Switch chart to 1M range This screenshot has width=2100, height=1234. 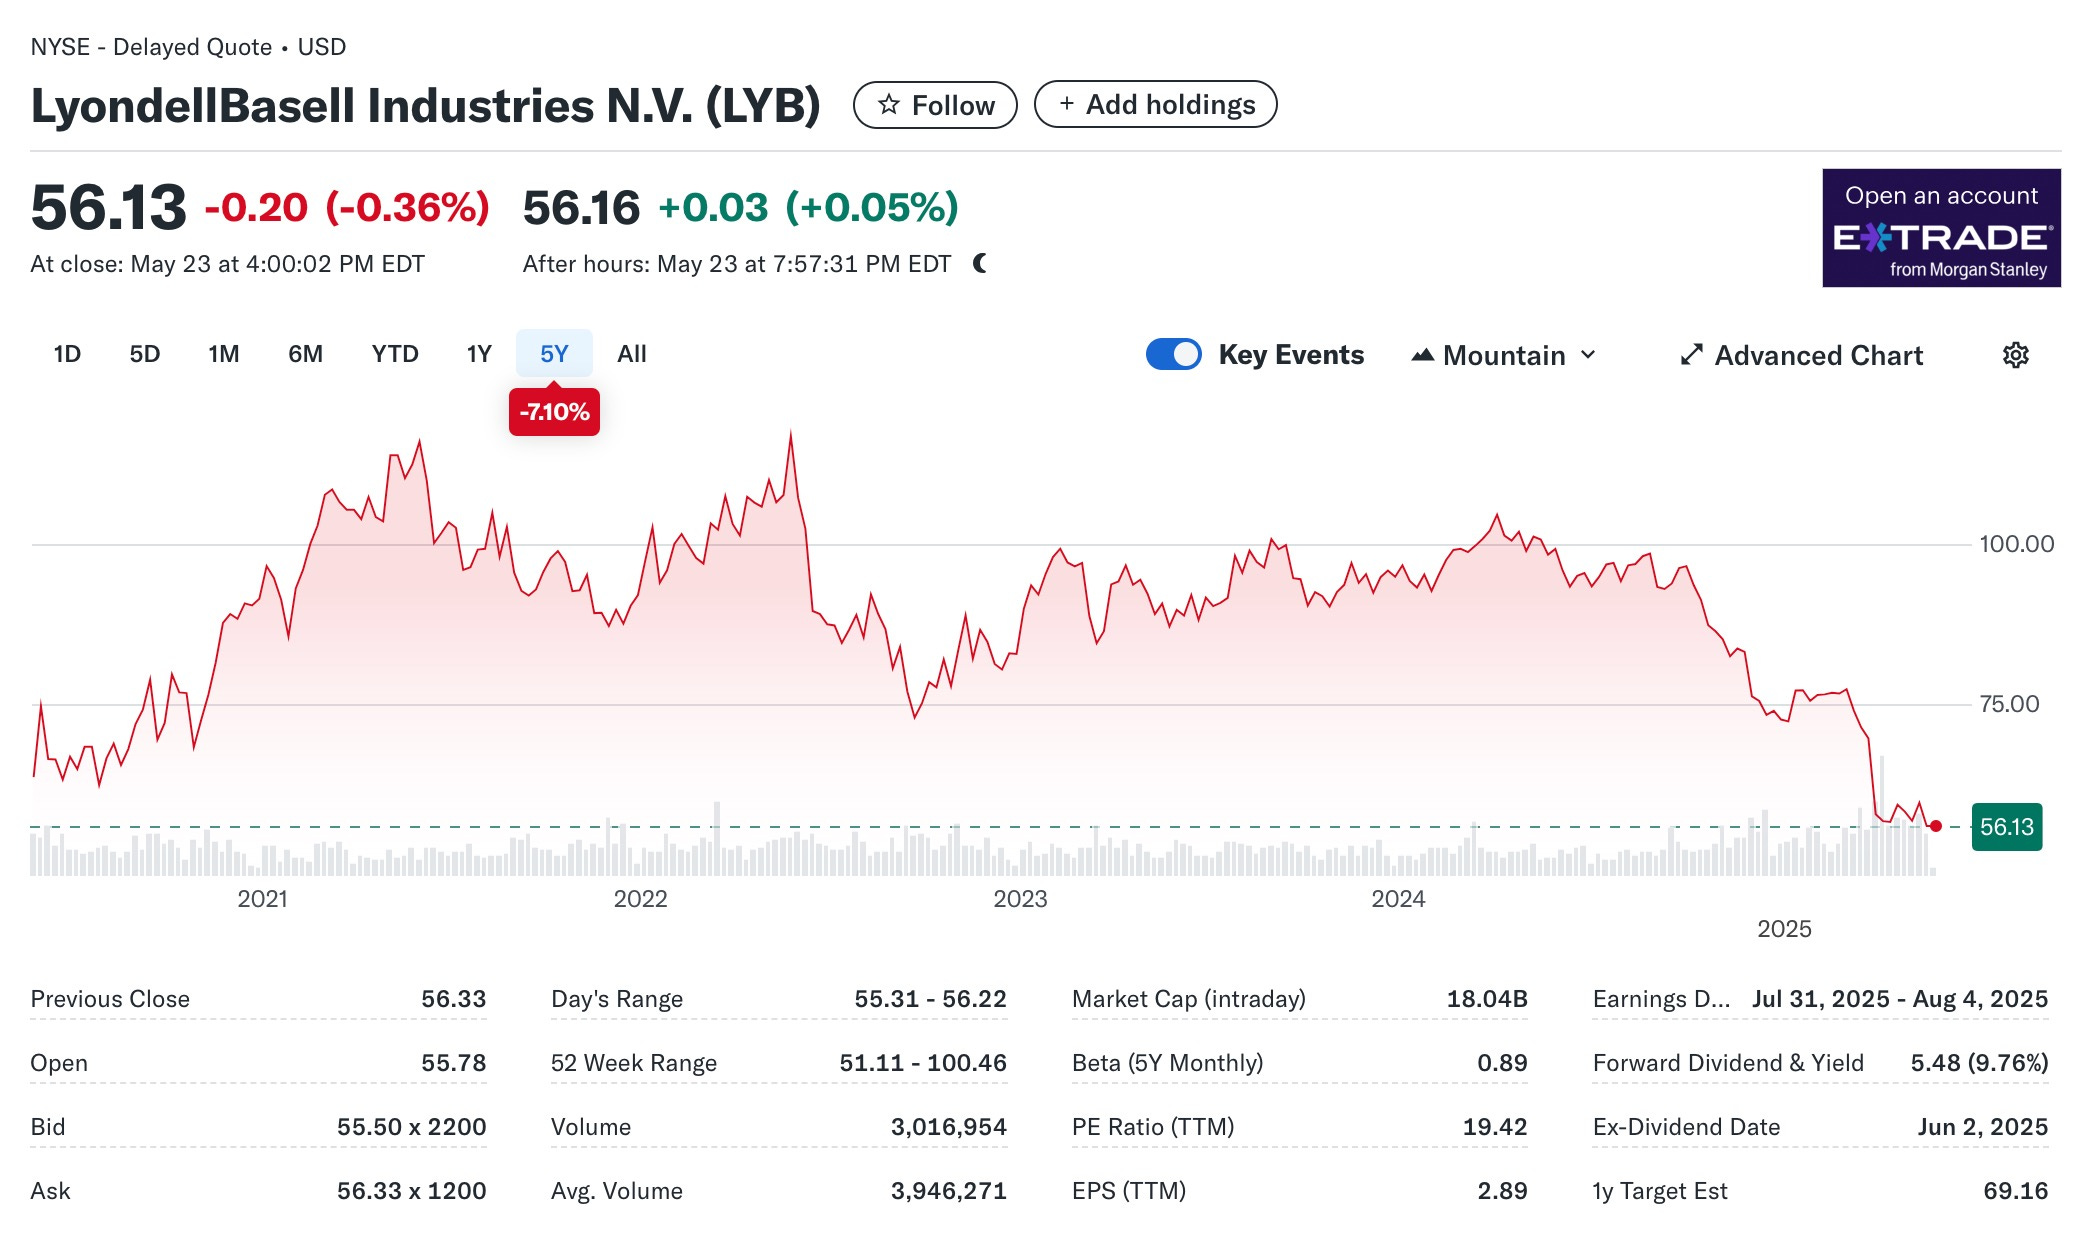224,354
